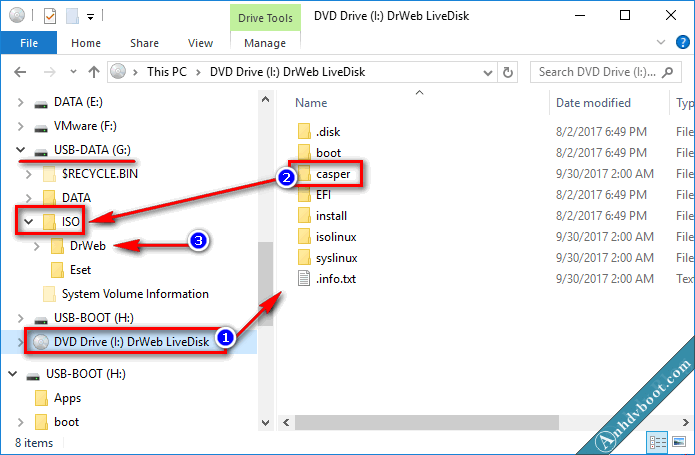
Task: Click the navigation pane scroll down arrow
Action: point(266,422)
